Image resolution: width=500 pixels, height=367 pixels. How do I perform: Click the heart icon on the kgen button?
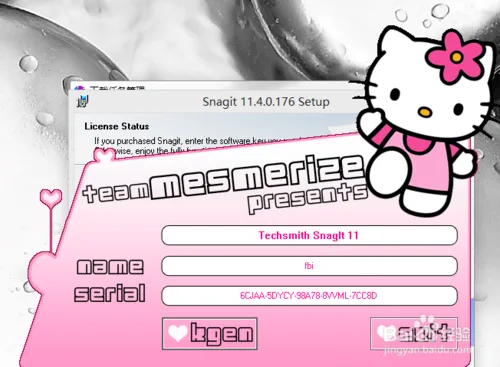coord(177,333)
